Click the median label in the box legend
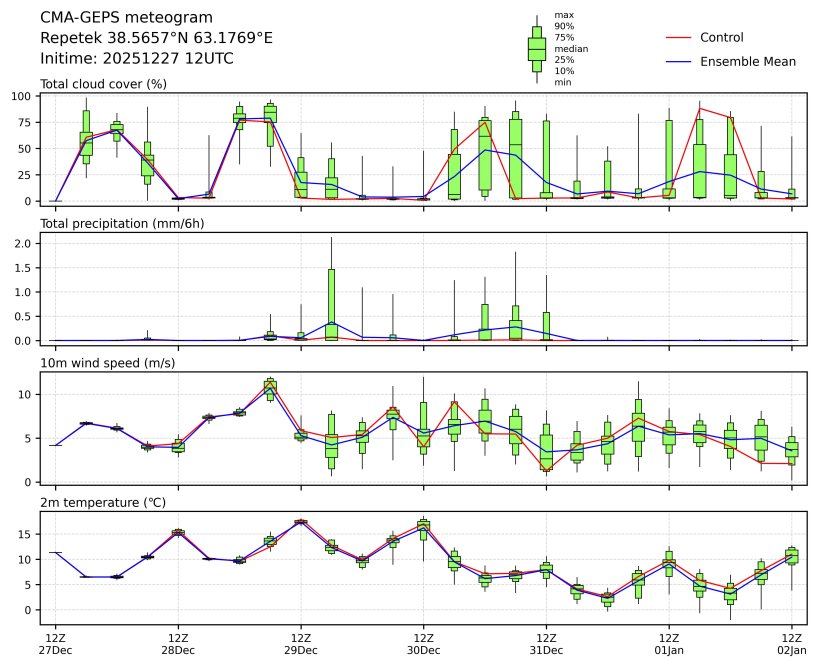Screen dimensions: 818x667 point(570,48)
